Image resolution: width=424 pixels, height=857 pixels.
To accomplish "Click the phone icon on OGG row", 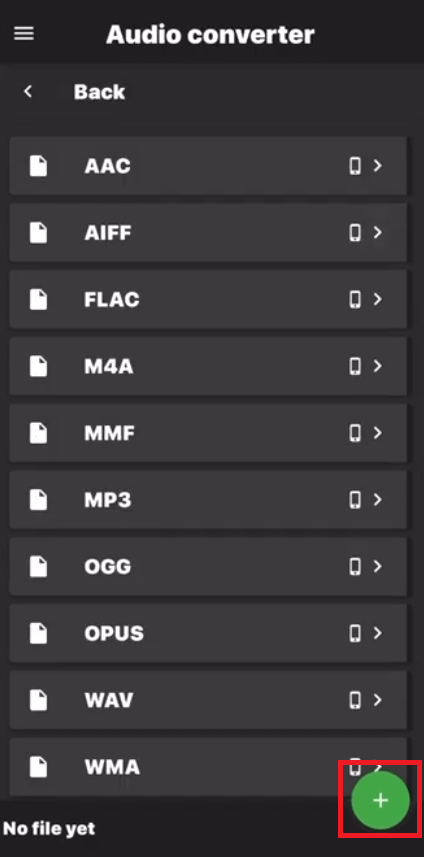I will coord(355,567).
